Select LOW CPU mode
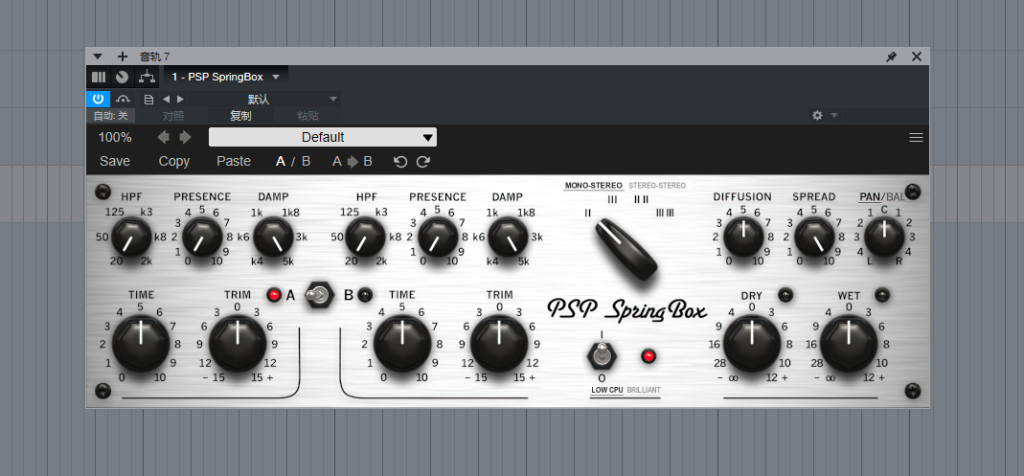1024x476 pixels. (x=607, y=390)
